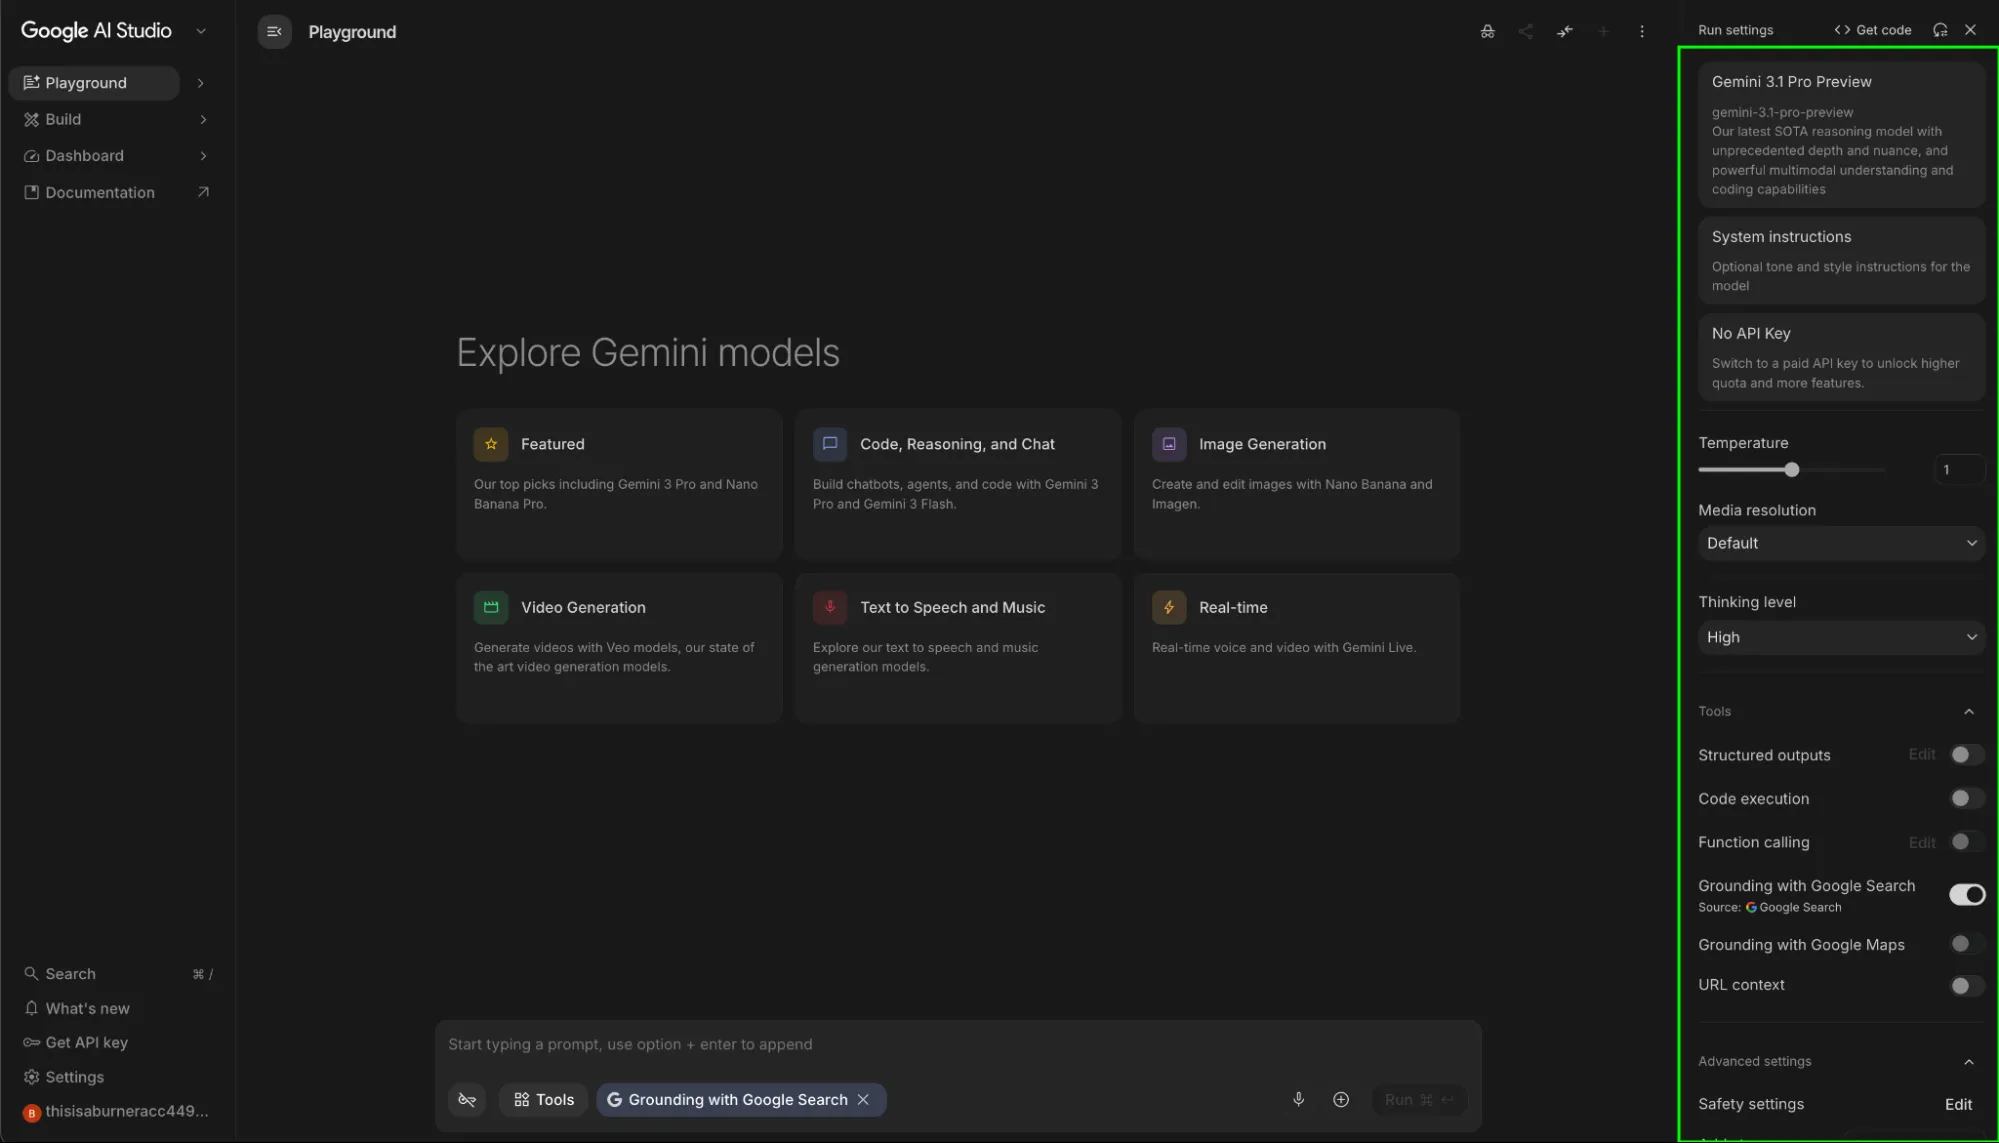This screenshot has height=1143, width=1999.
Task: Click Get code for this session
Action: [x=1871, y=29]
